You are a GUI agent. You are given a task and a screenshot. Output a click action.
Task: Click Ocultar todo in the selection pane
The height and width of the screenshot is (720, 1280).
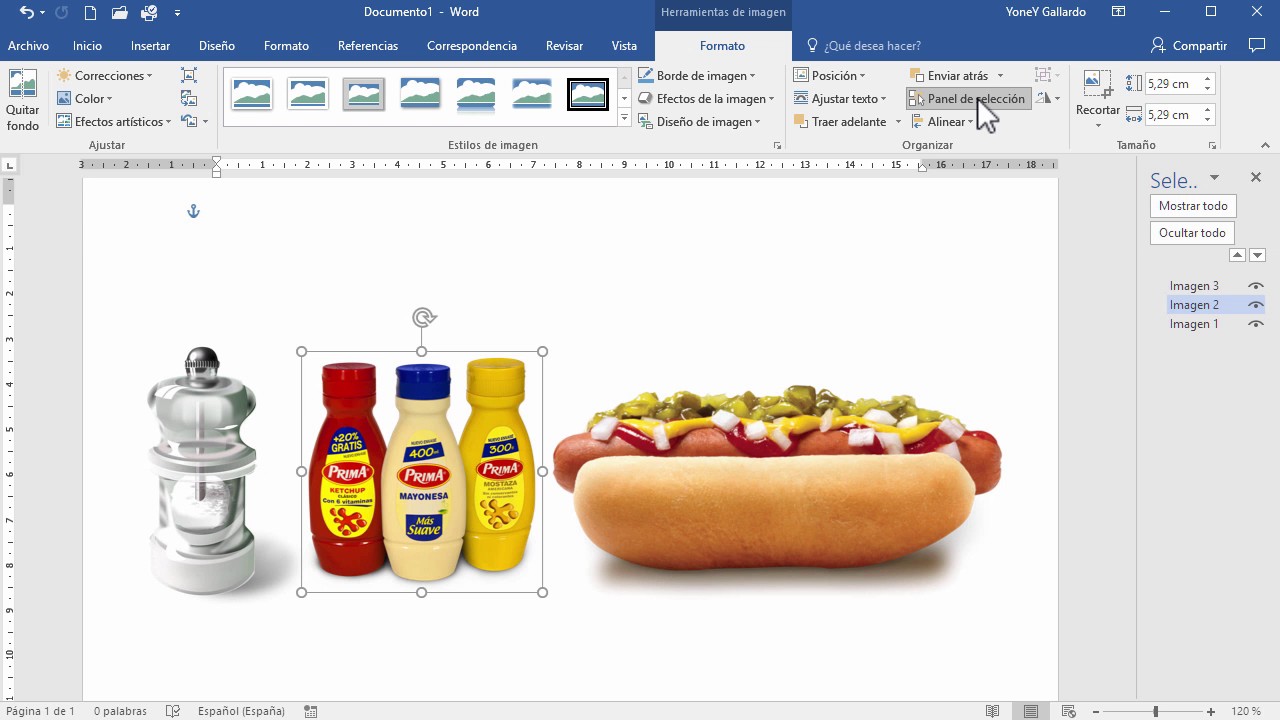pyautogui.click(x=1191, y=232)
